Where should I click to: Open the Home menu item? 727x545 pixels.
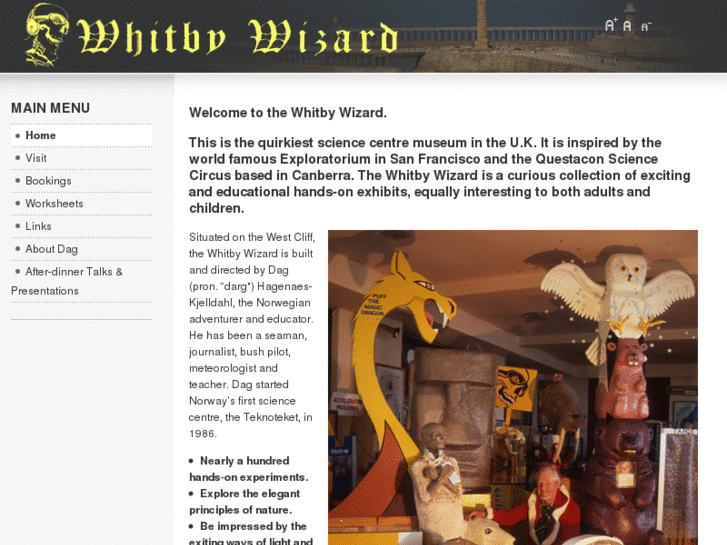82,135
